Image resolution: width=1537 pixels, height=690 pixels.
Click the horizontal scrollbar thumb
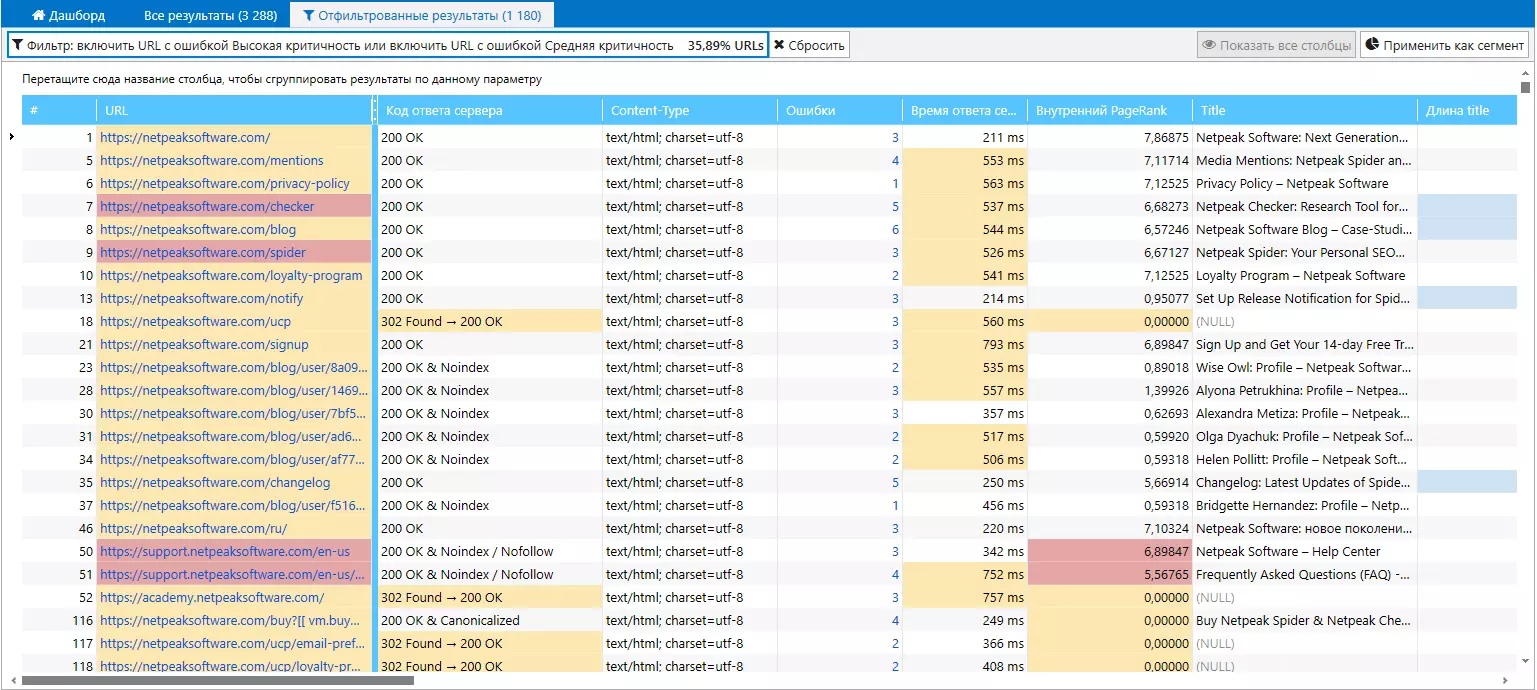point(217,681)
